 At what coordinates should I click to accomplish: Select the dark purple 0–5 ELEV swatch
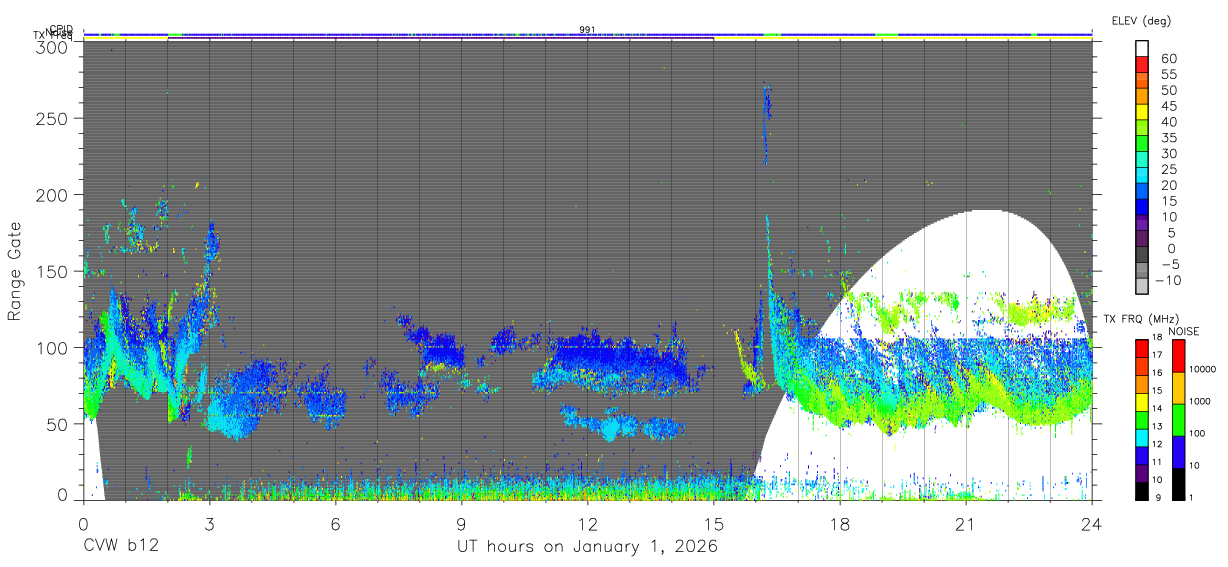(x=1142, y=240)
